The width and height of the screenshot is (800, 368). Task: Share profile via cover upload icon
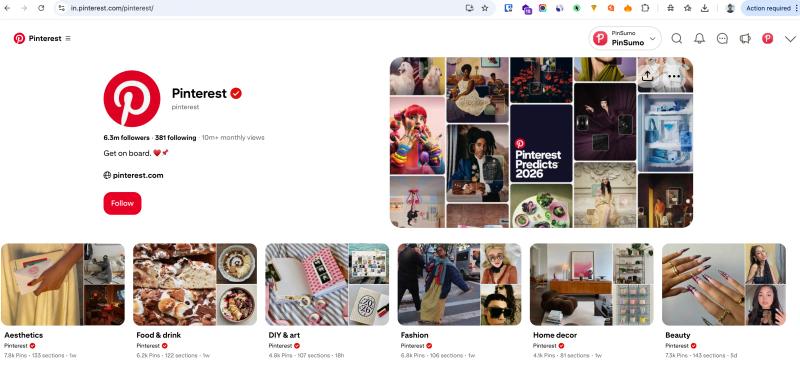(x=647, y=76)
